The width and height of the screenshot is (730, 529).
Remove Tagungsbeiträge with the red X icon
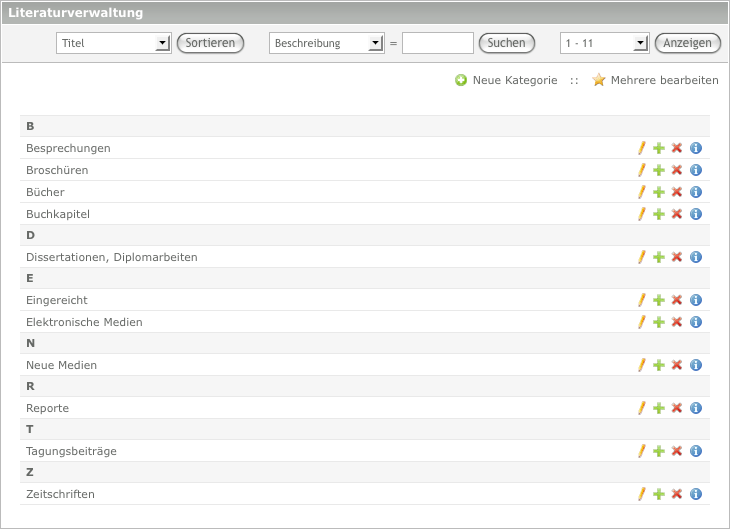[677, 451]
